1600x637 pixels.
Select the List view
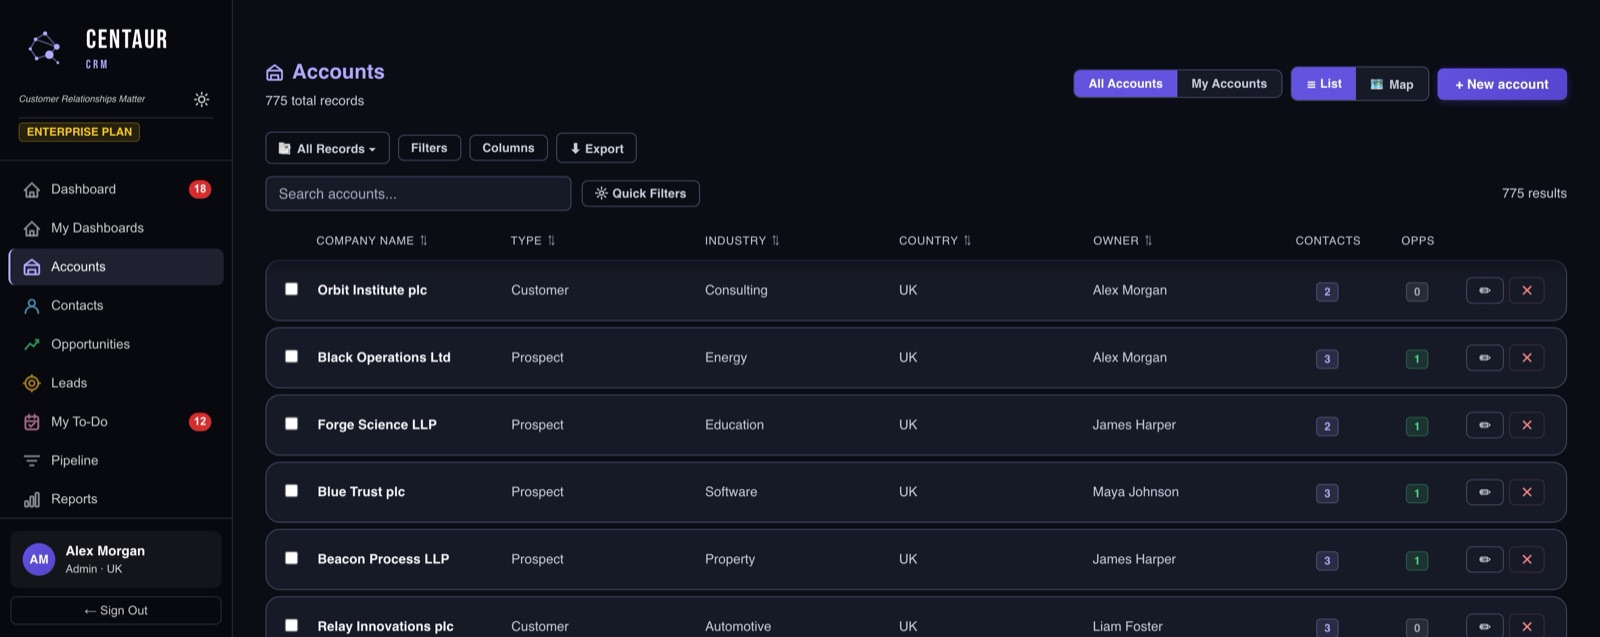coord(1324,84)
